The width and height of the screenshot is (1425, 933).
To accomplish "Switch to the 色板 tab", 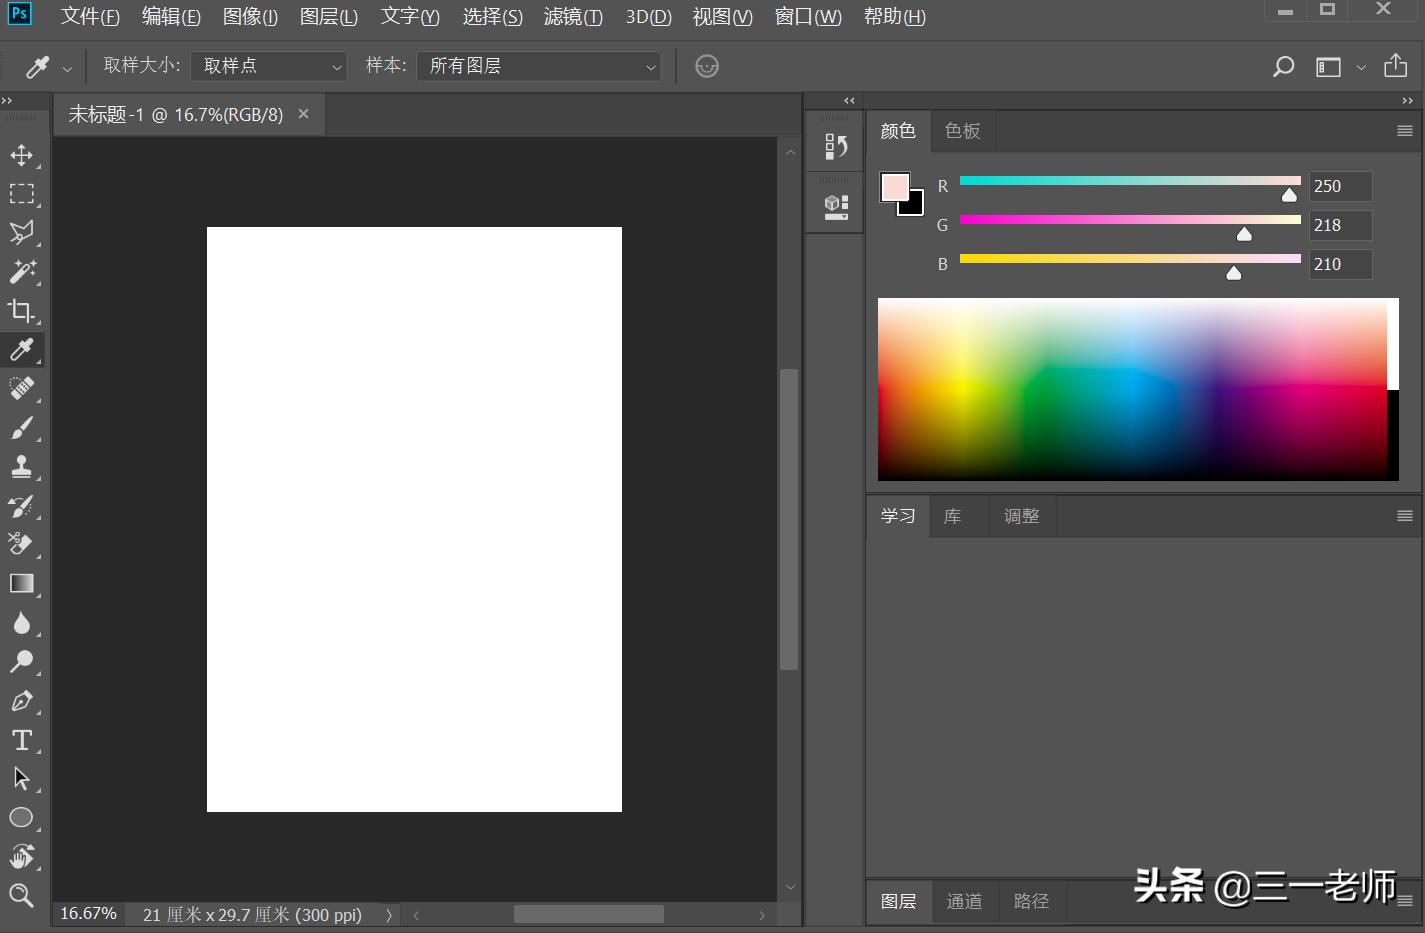I will (x=962, y=131).
